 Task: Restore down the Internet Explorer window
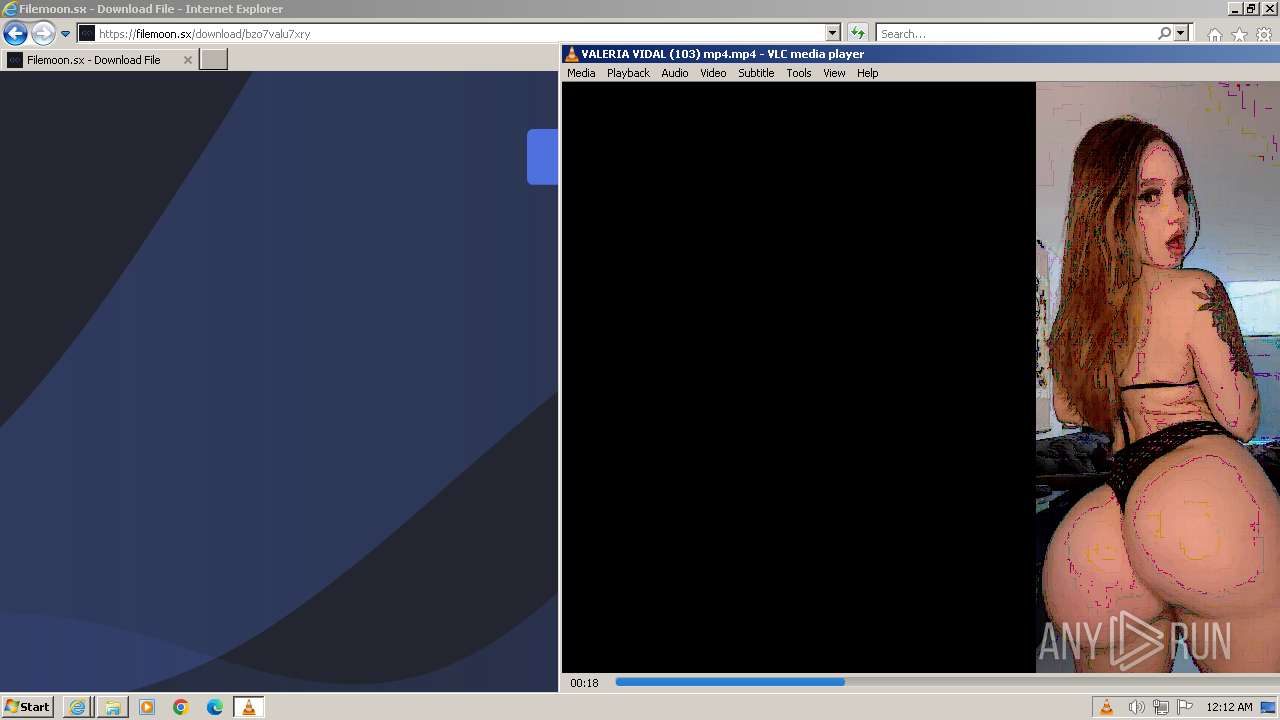point(1251,9)
